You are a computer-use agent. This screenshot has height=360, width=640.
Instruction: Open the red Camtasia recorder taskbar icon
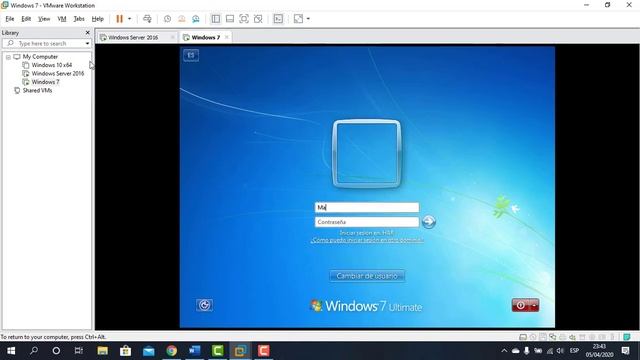coord(264,351)
